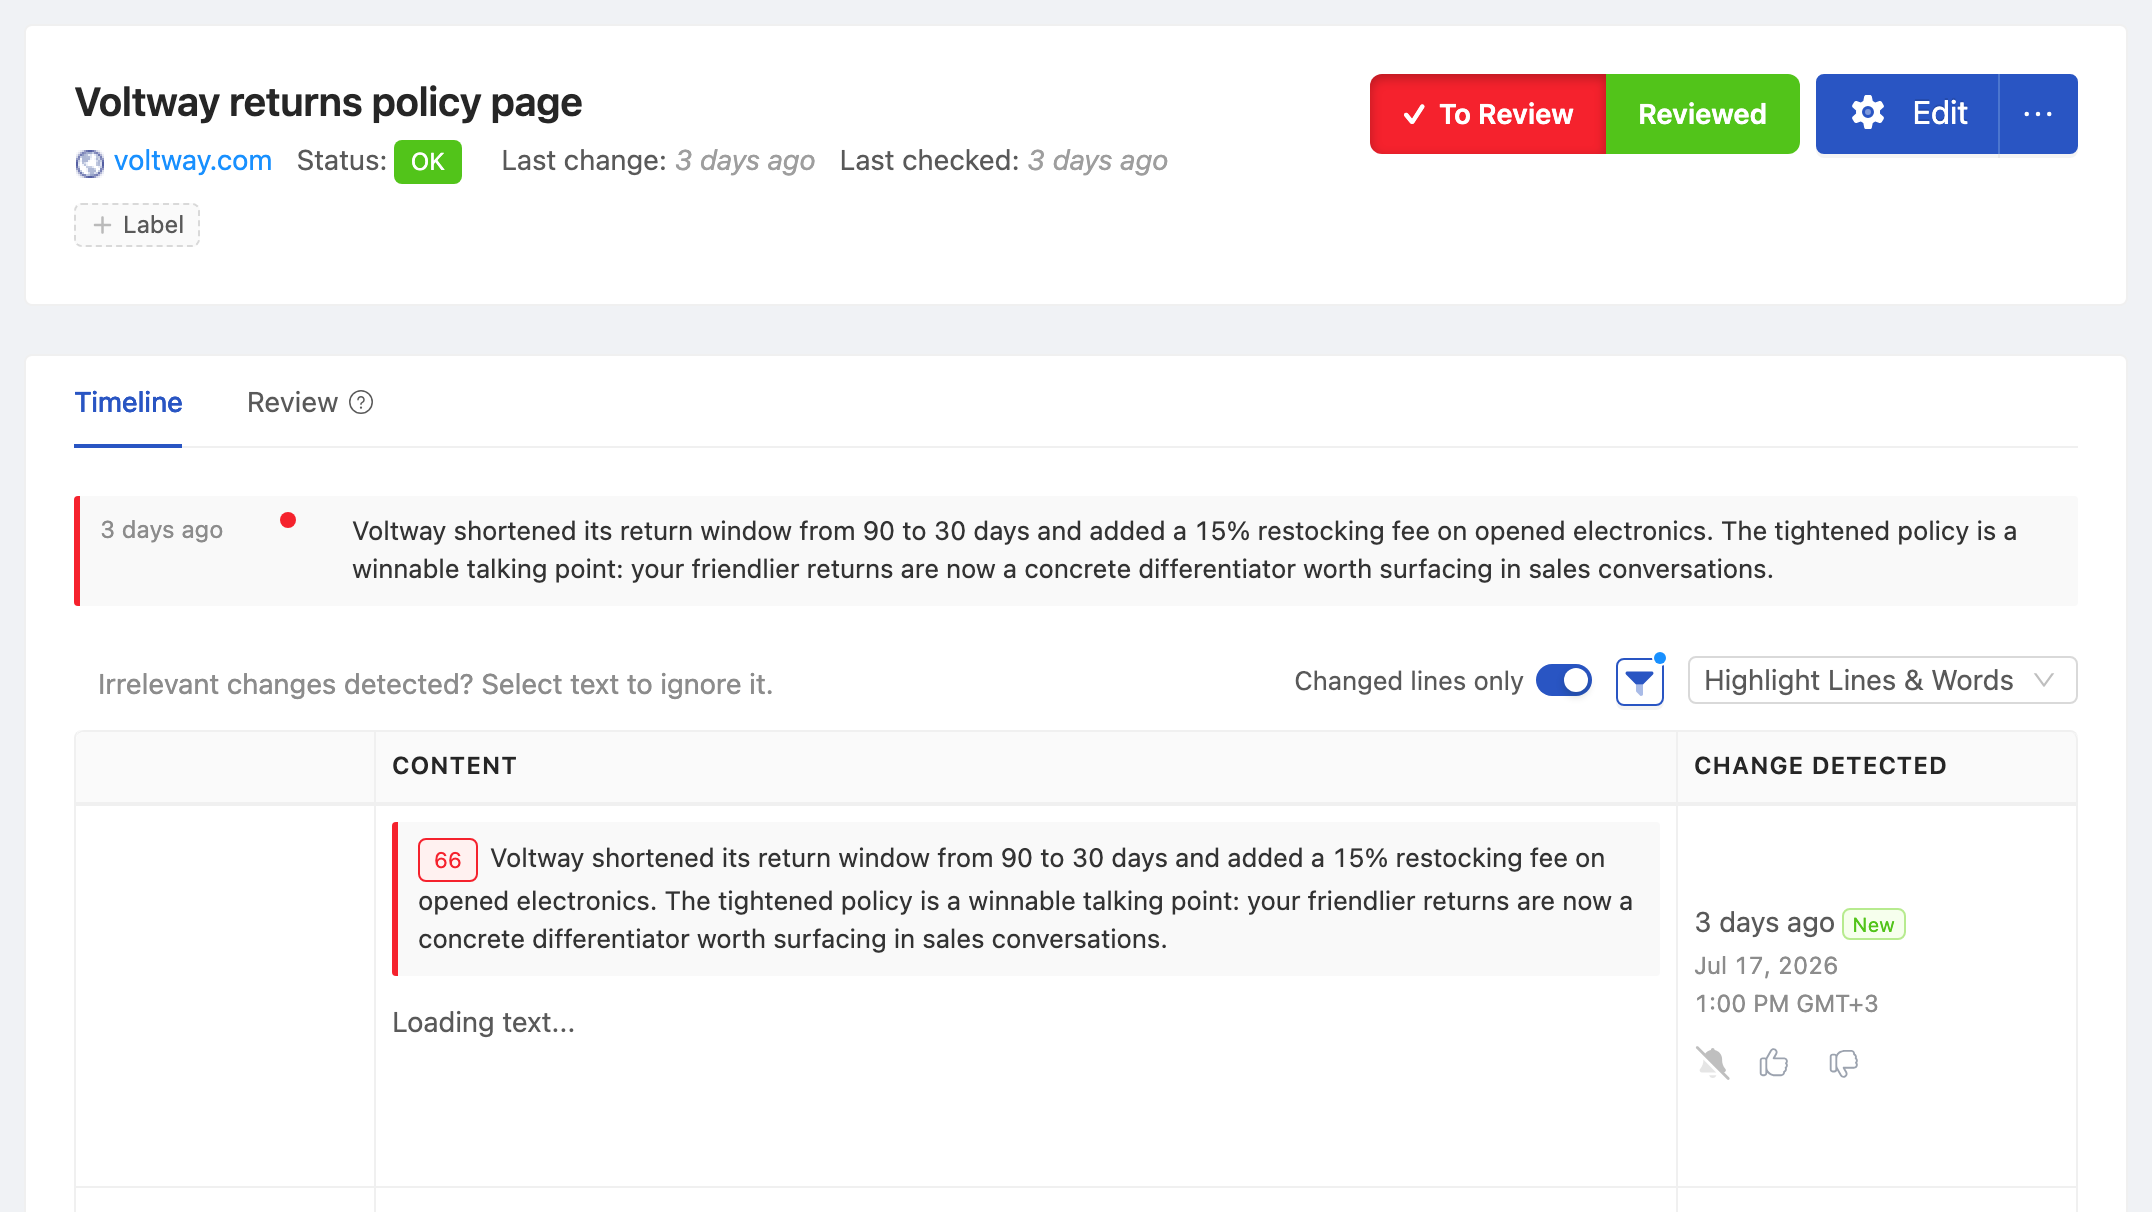Viewport: 2152px width, 1212px height.
Task: Mute alerts with the crossed bell icon
Action: pos(1712,1062)
